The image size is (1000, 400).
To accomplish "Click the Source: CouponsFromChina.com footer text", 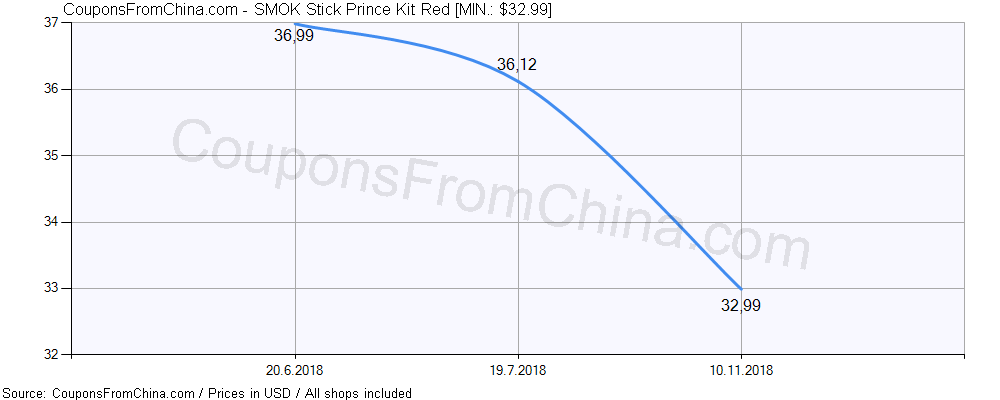I will 98,393.
